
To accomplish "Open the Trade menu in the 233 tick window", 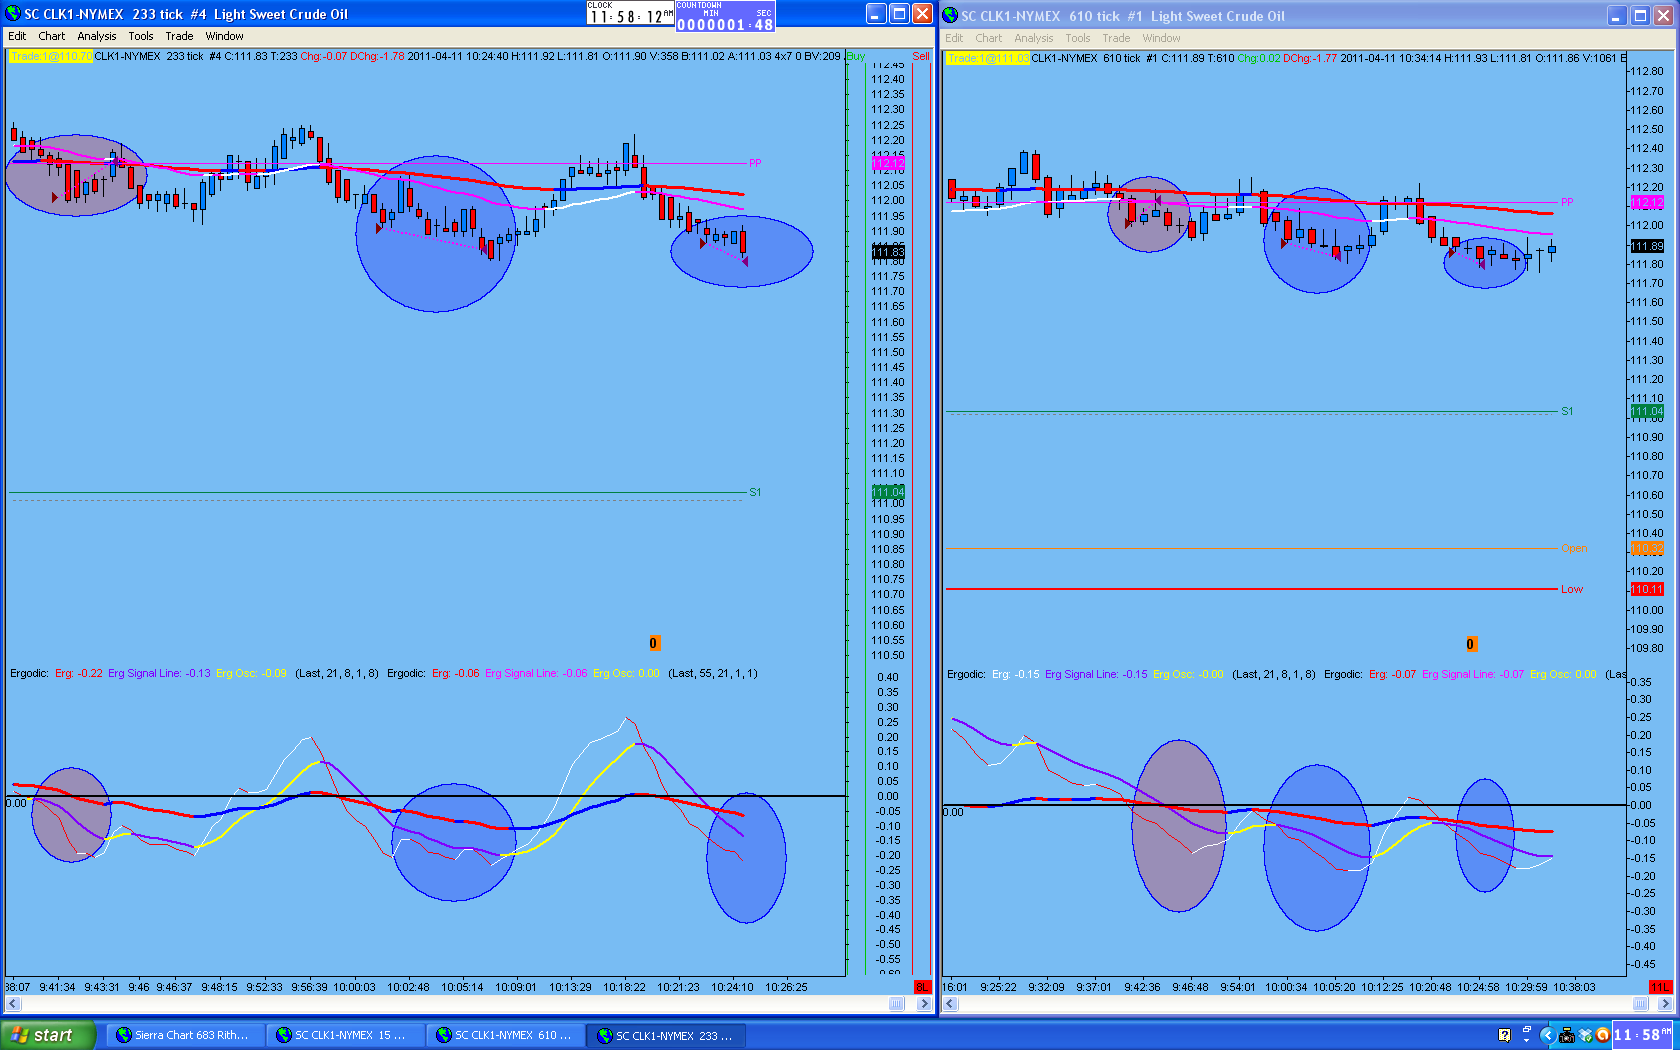I will tap(180, 36).
